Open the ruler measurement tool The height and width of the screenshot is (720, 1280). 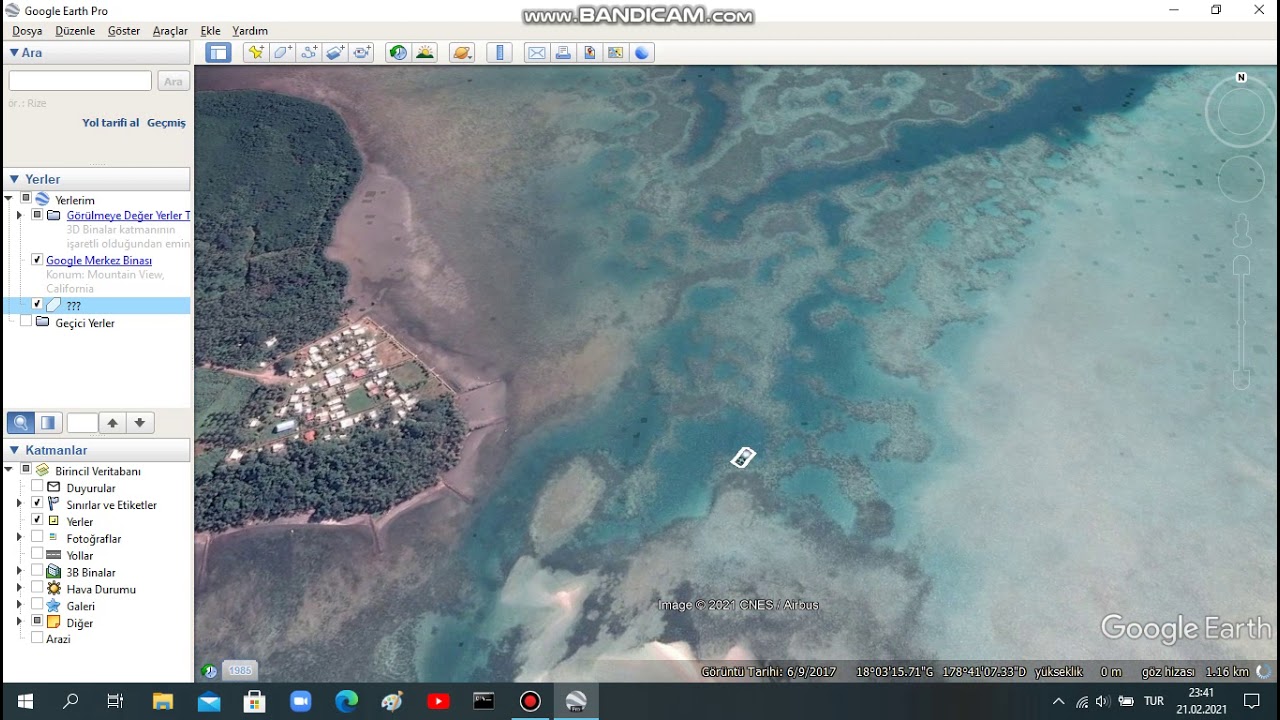pyautogui.click(x=499, y=53)
